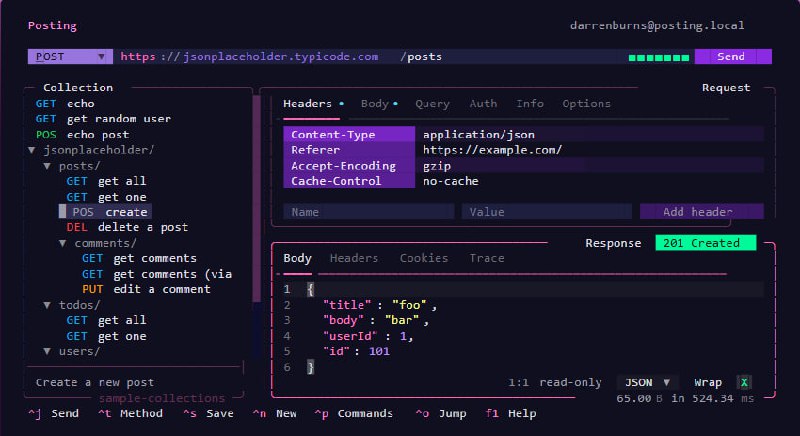Collapse the comments/ folder
This screenshot has width=800, height=436.
pos(62,243)
